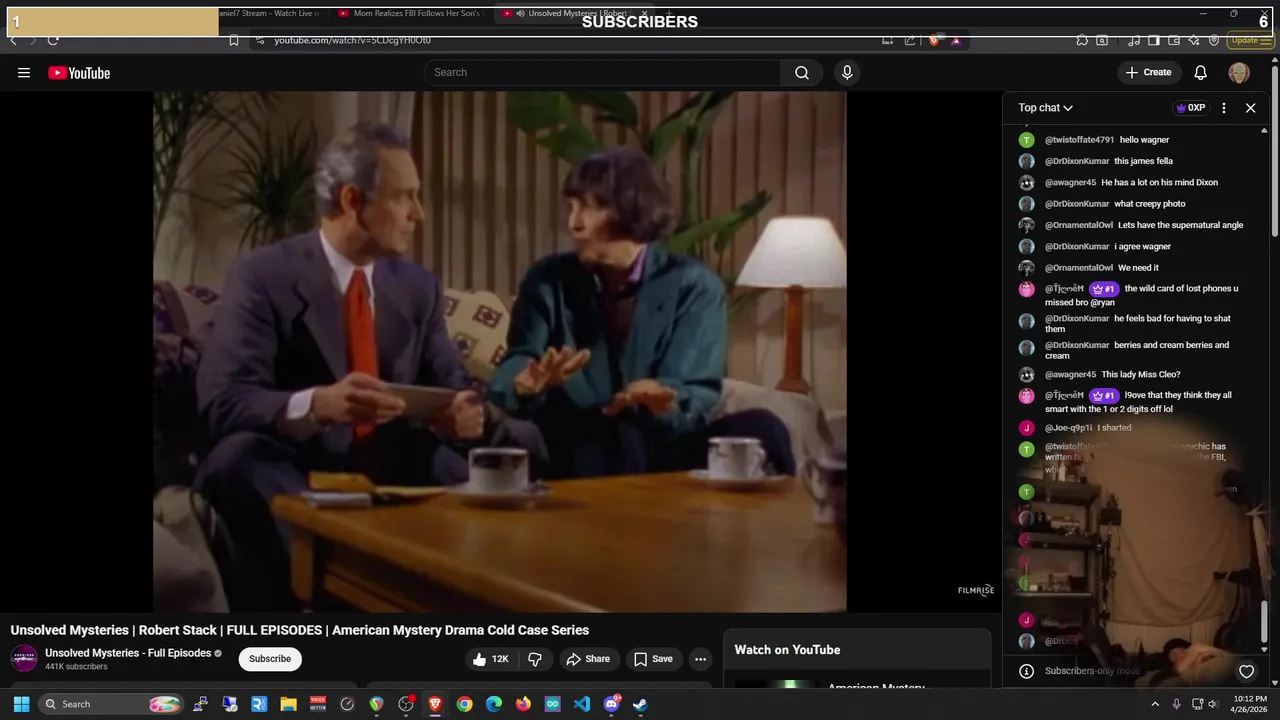Click @twistoffate4791 'hello wagner' message
The width and height of the screenshot is (1280, 720).
[x=1137, y=140]
